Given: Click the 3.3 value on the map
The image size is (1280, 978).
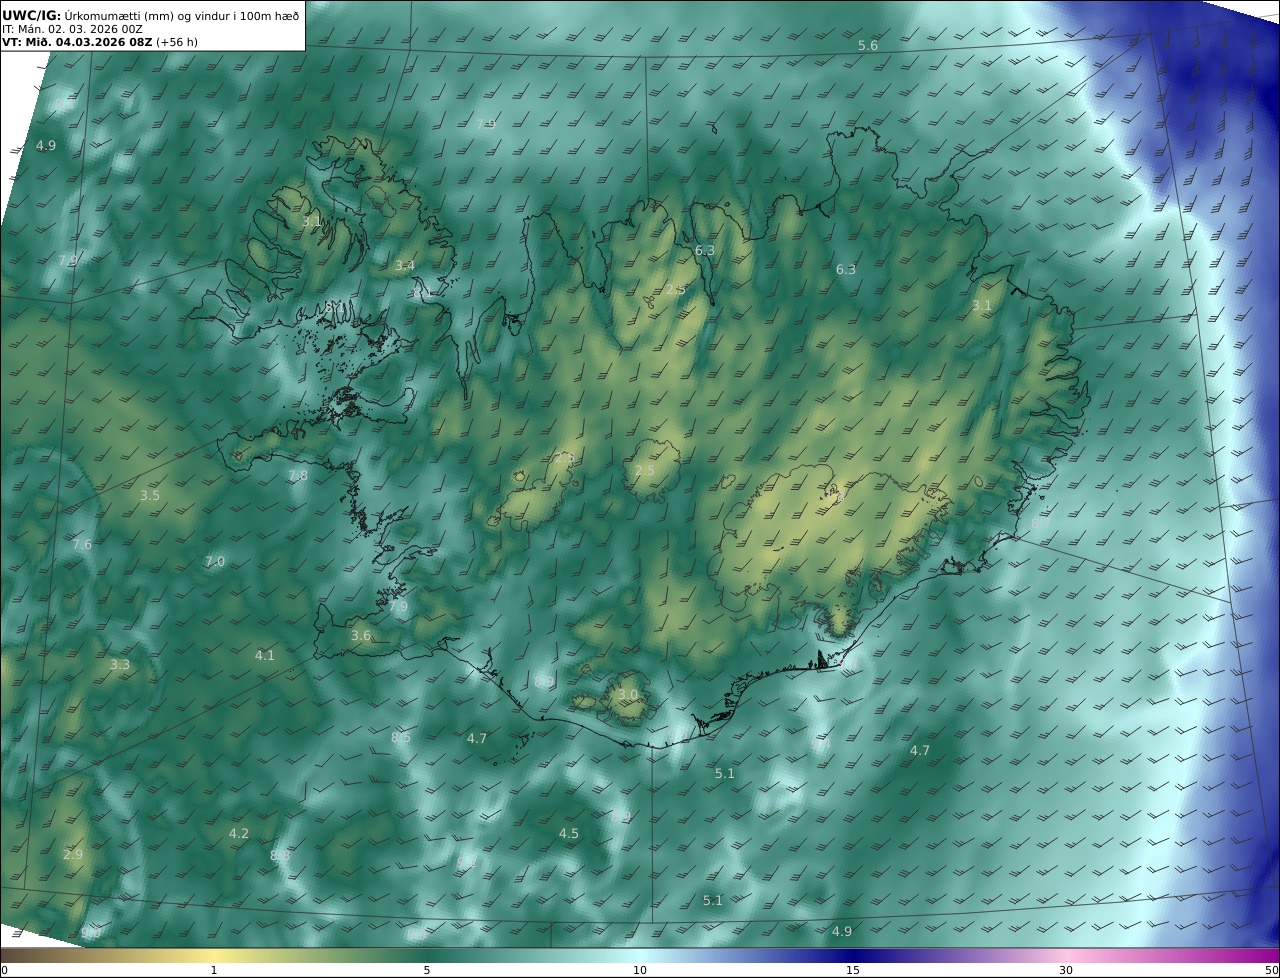Looking at the screenshot, I should click(x=120, y=665).
